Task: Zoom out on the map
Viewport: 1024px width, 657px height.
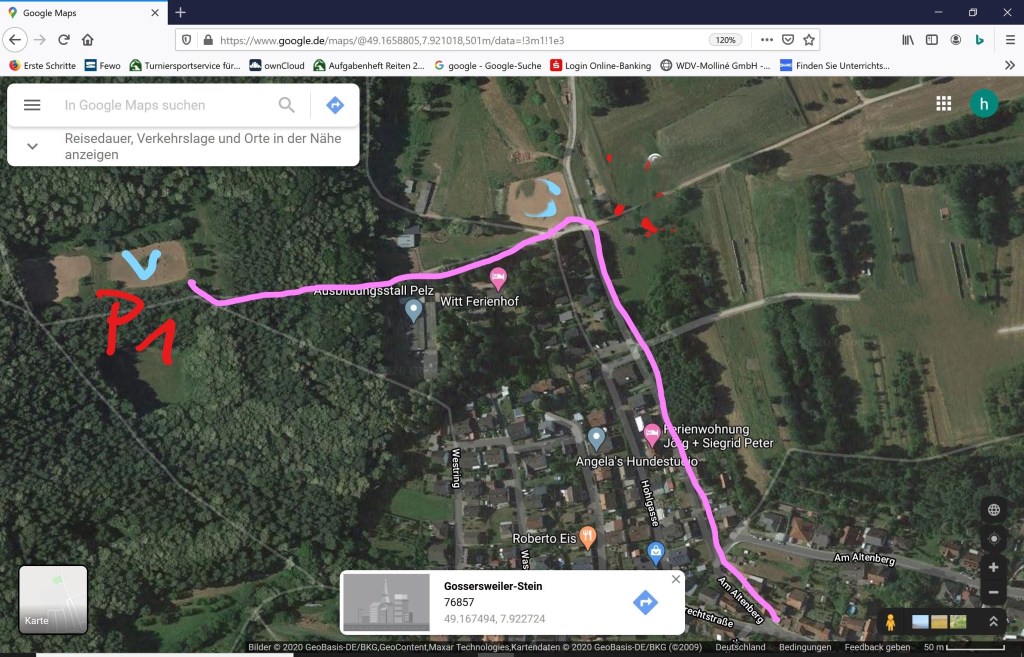Action: [x=993, y=592]
